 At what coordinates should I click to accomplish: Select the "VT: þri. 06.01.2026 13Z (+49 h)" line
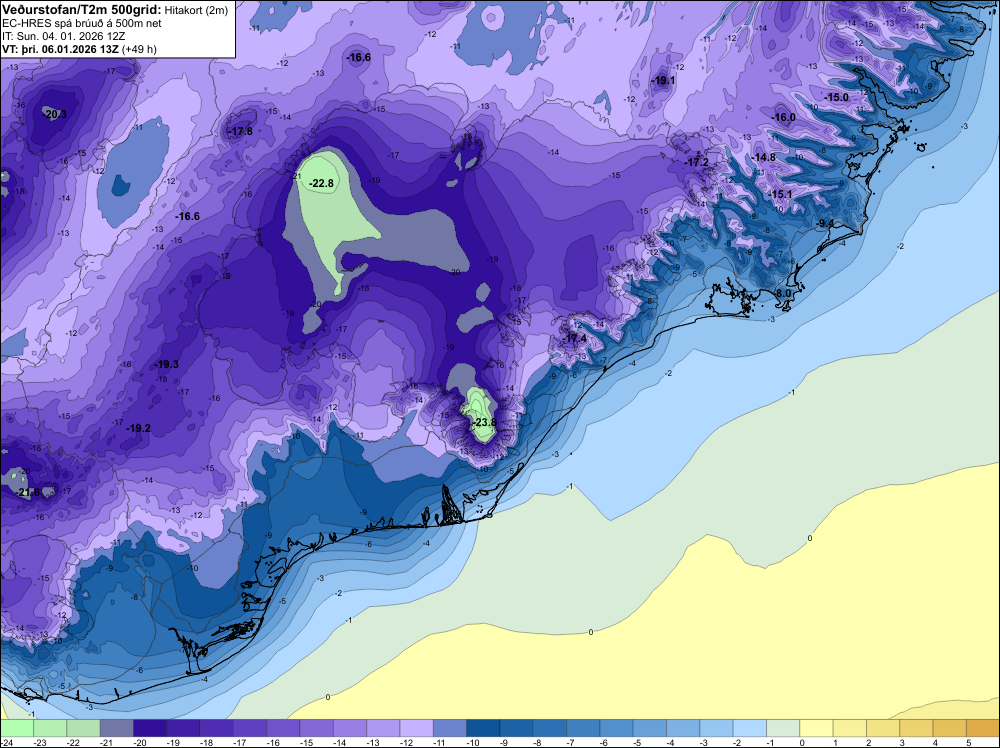pyautogui.click(x=79, y=49)
